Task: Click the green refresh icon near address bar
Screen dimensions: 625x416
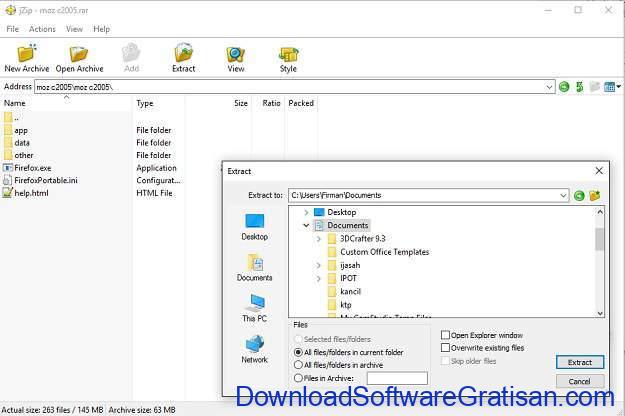Action: click(x=580, y=86)
